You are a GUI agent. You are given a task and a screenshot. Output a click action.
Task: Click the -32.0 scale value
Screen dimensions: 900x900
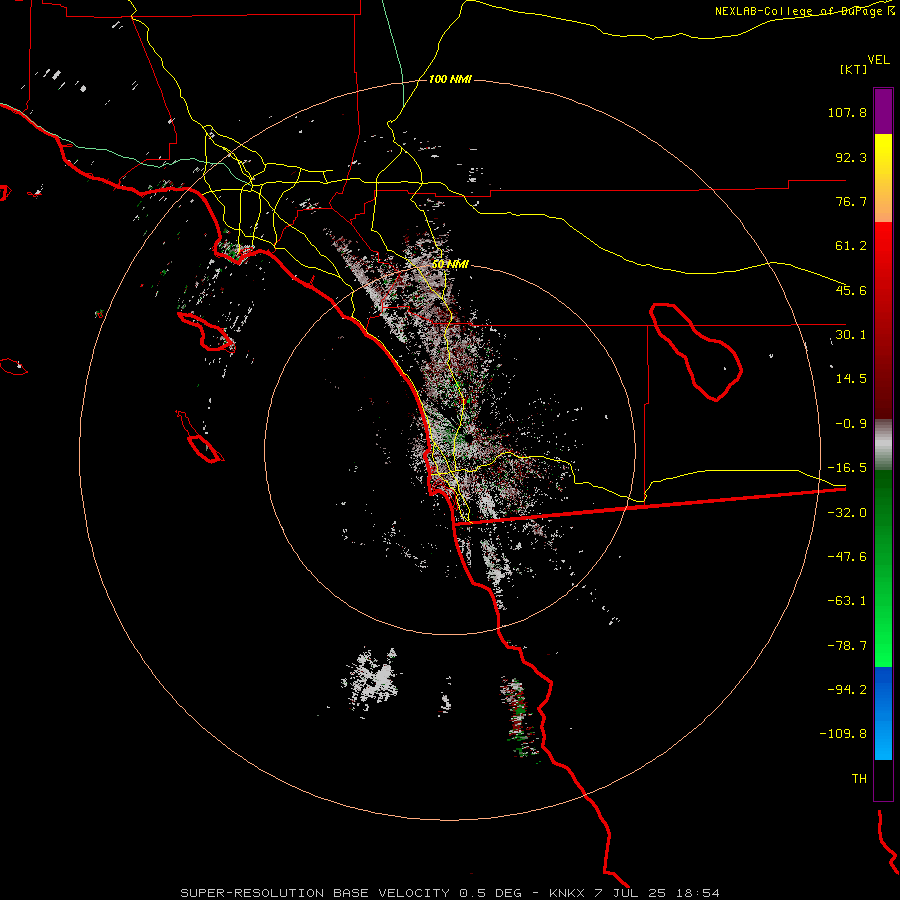coord(847,513)
